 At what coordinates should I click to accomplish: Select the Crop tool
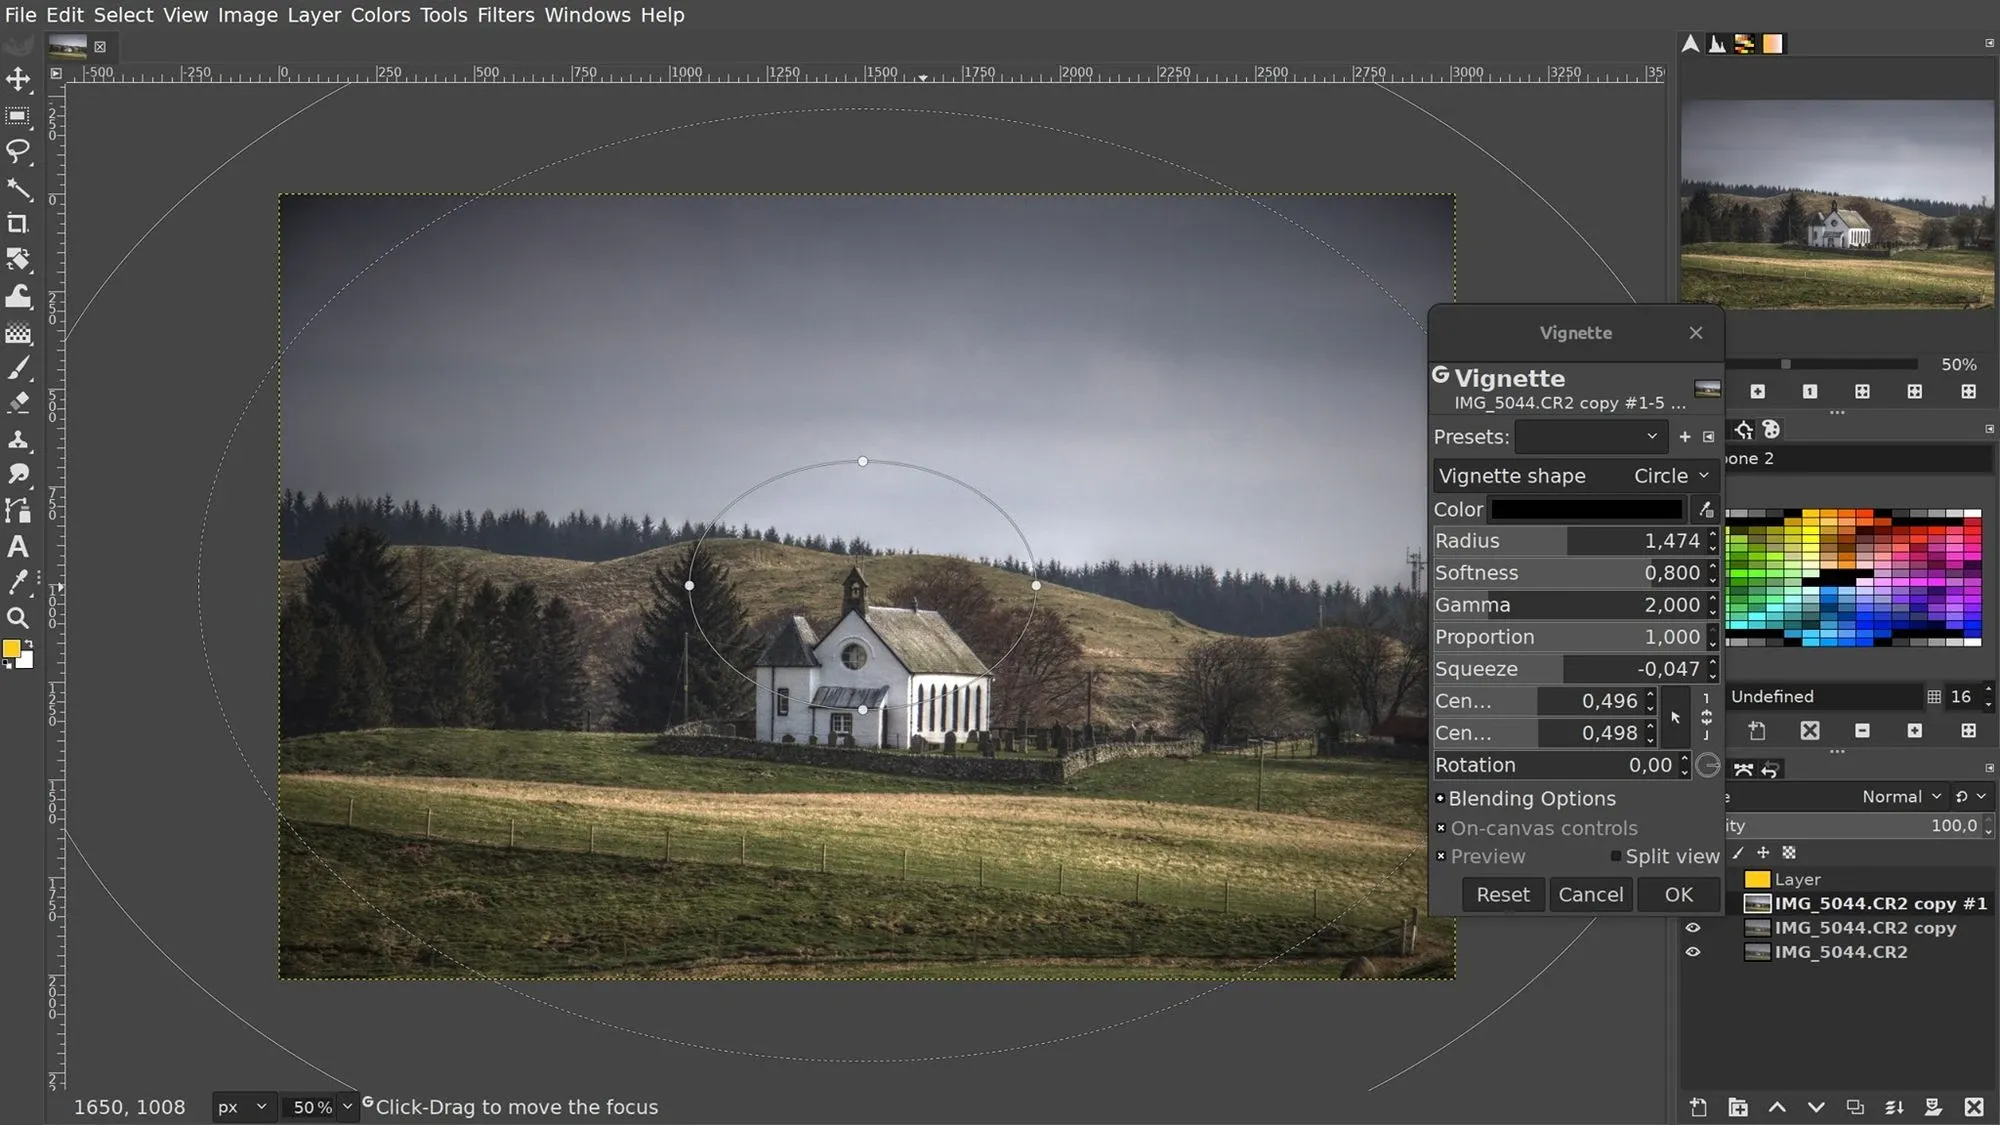click(18, 223)
